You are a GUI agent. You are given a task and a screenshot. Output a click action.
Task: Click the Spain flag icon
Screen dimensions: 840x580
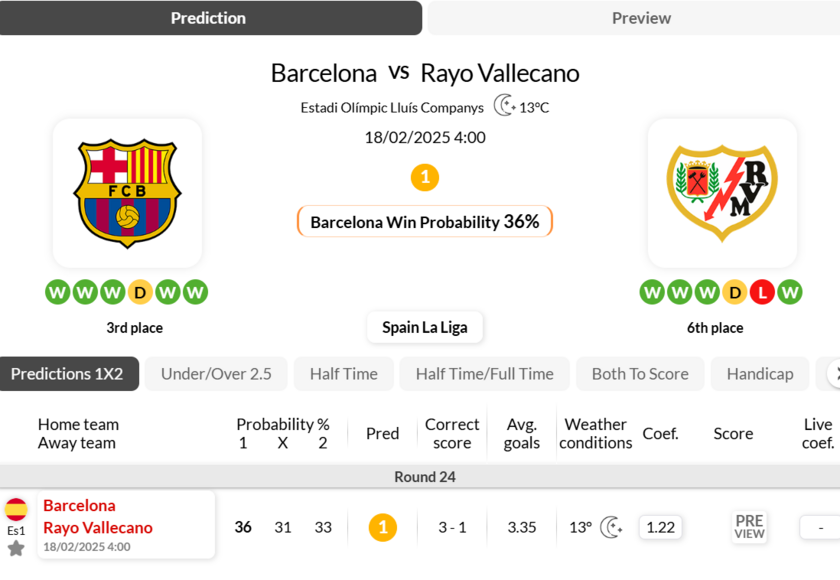(16, 509)
